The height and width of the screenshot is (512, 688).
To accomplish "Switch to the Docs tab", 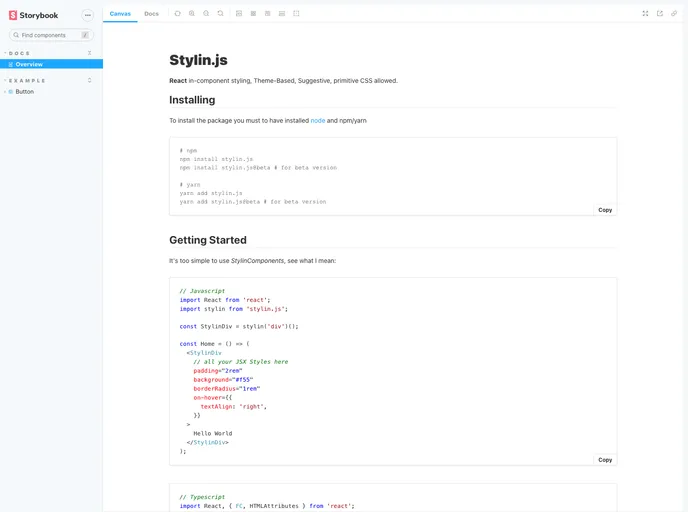I will (151, 14).
